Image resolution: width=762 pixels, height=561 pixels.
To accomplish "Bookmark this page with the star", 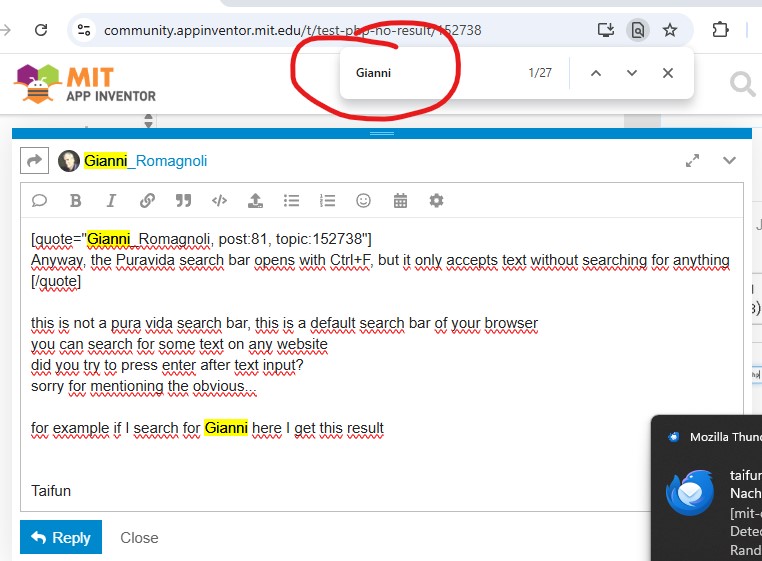I will 670,30.
